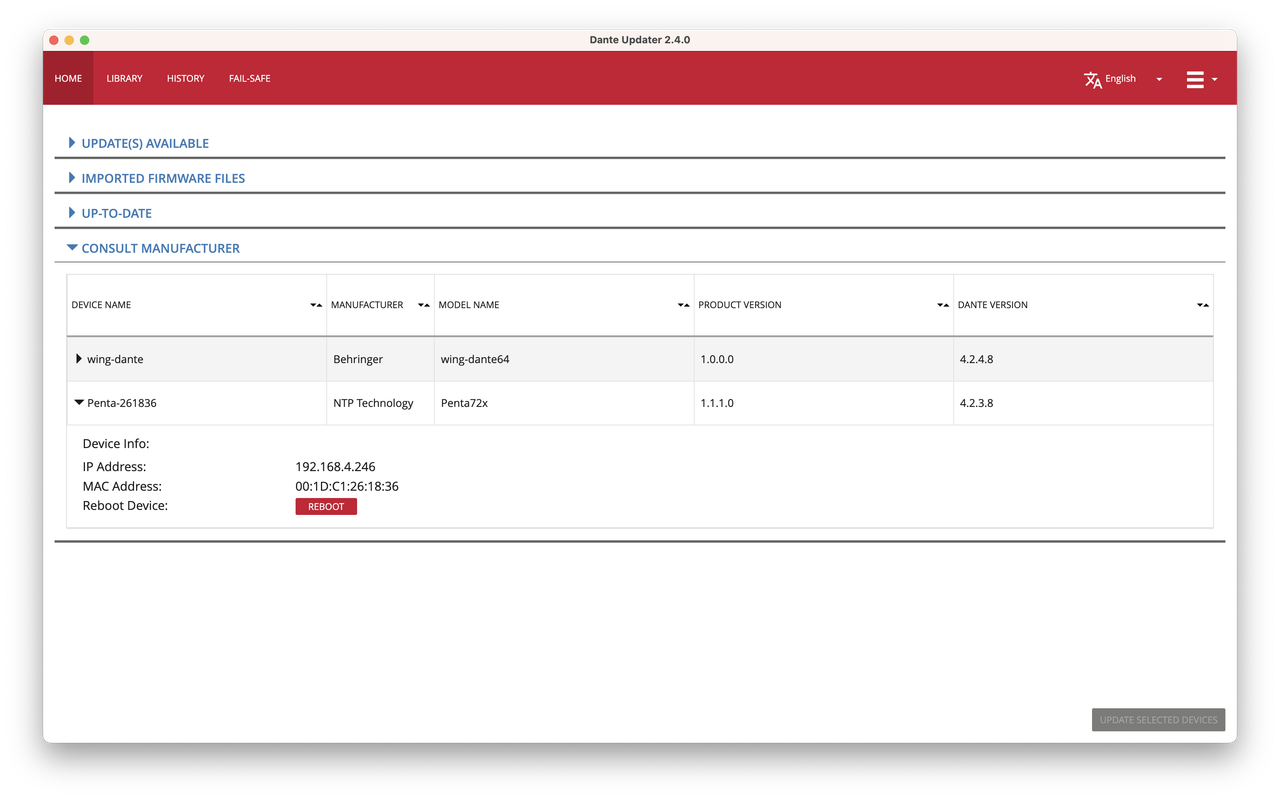Click the Penta72x model name
Screen dimensions: 1280x800
tap(464, 403)
